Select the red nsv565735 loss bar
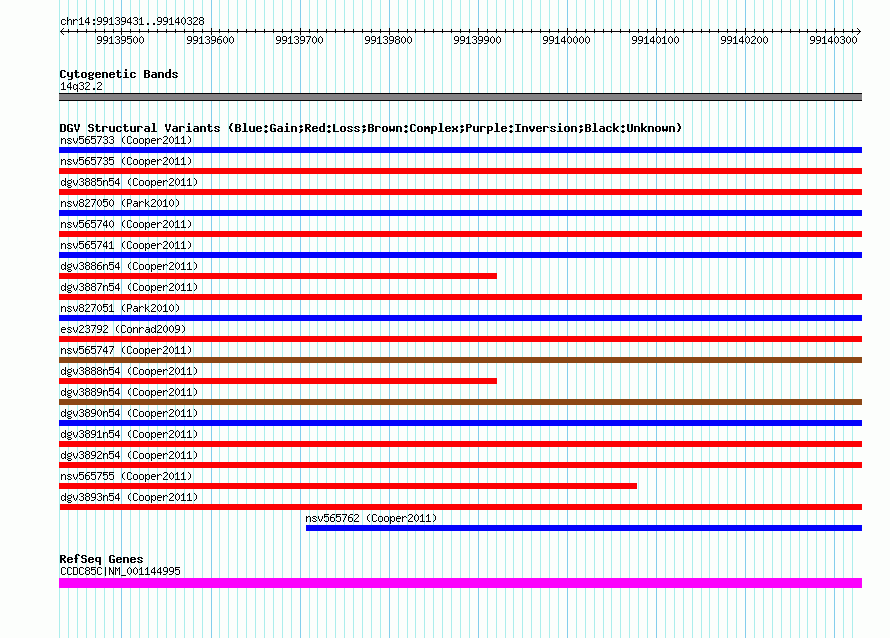 pyautogui.click(x=460, y=171)
